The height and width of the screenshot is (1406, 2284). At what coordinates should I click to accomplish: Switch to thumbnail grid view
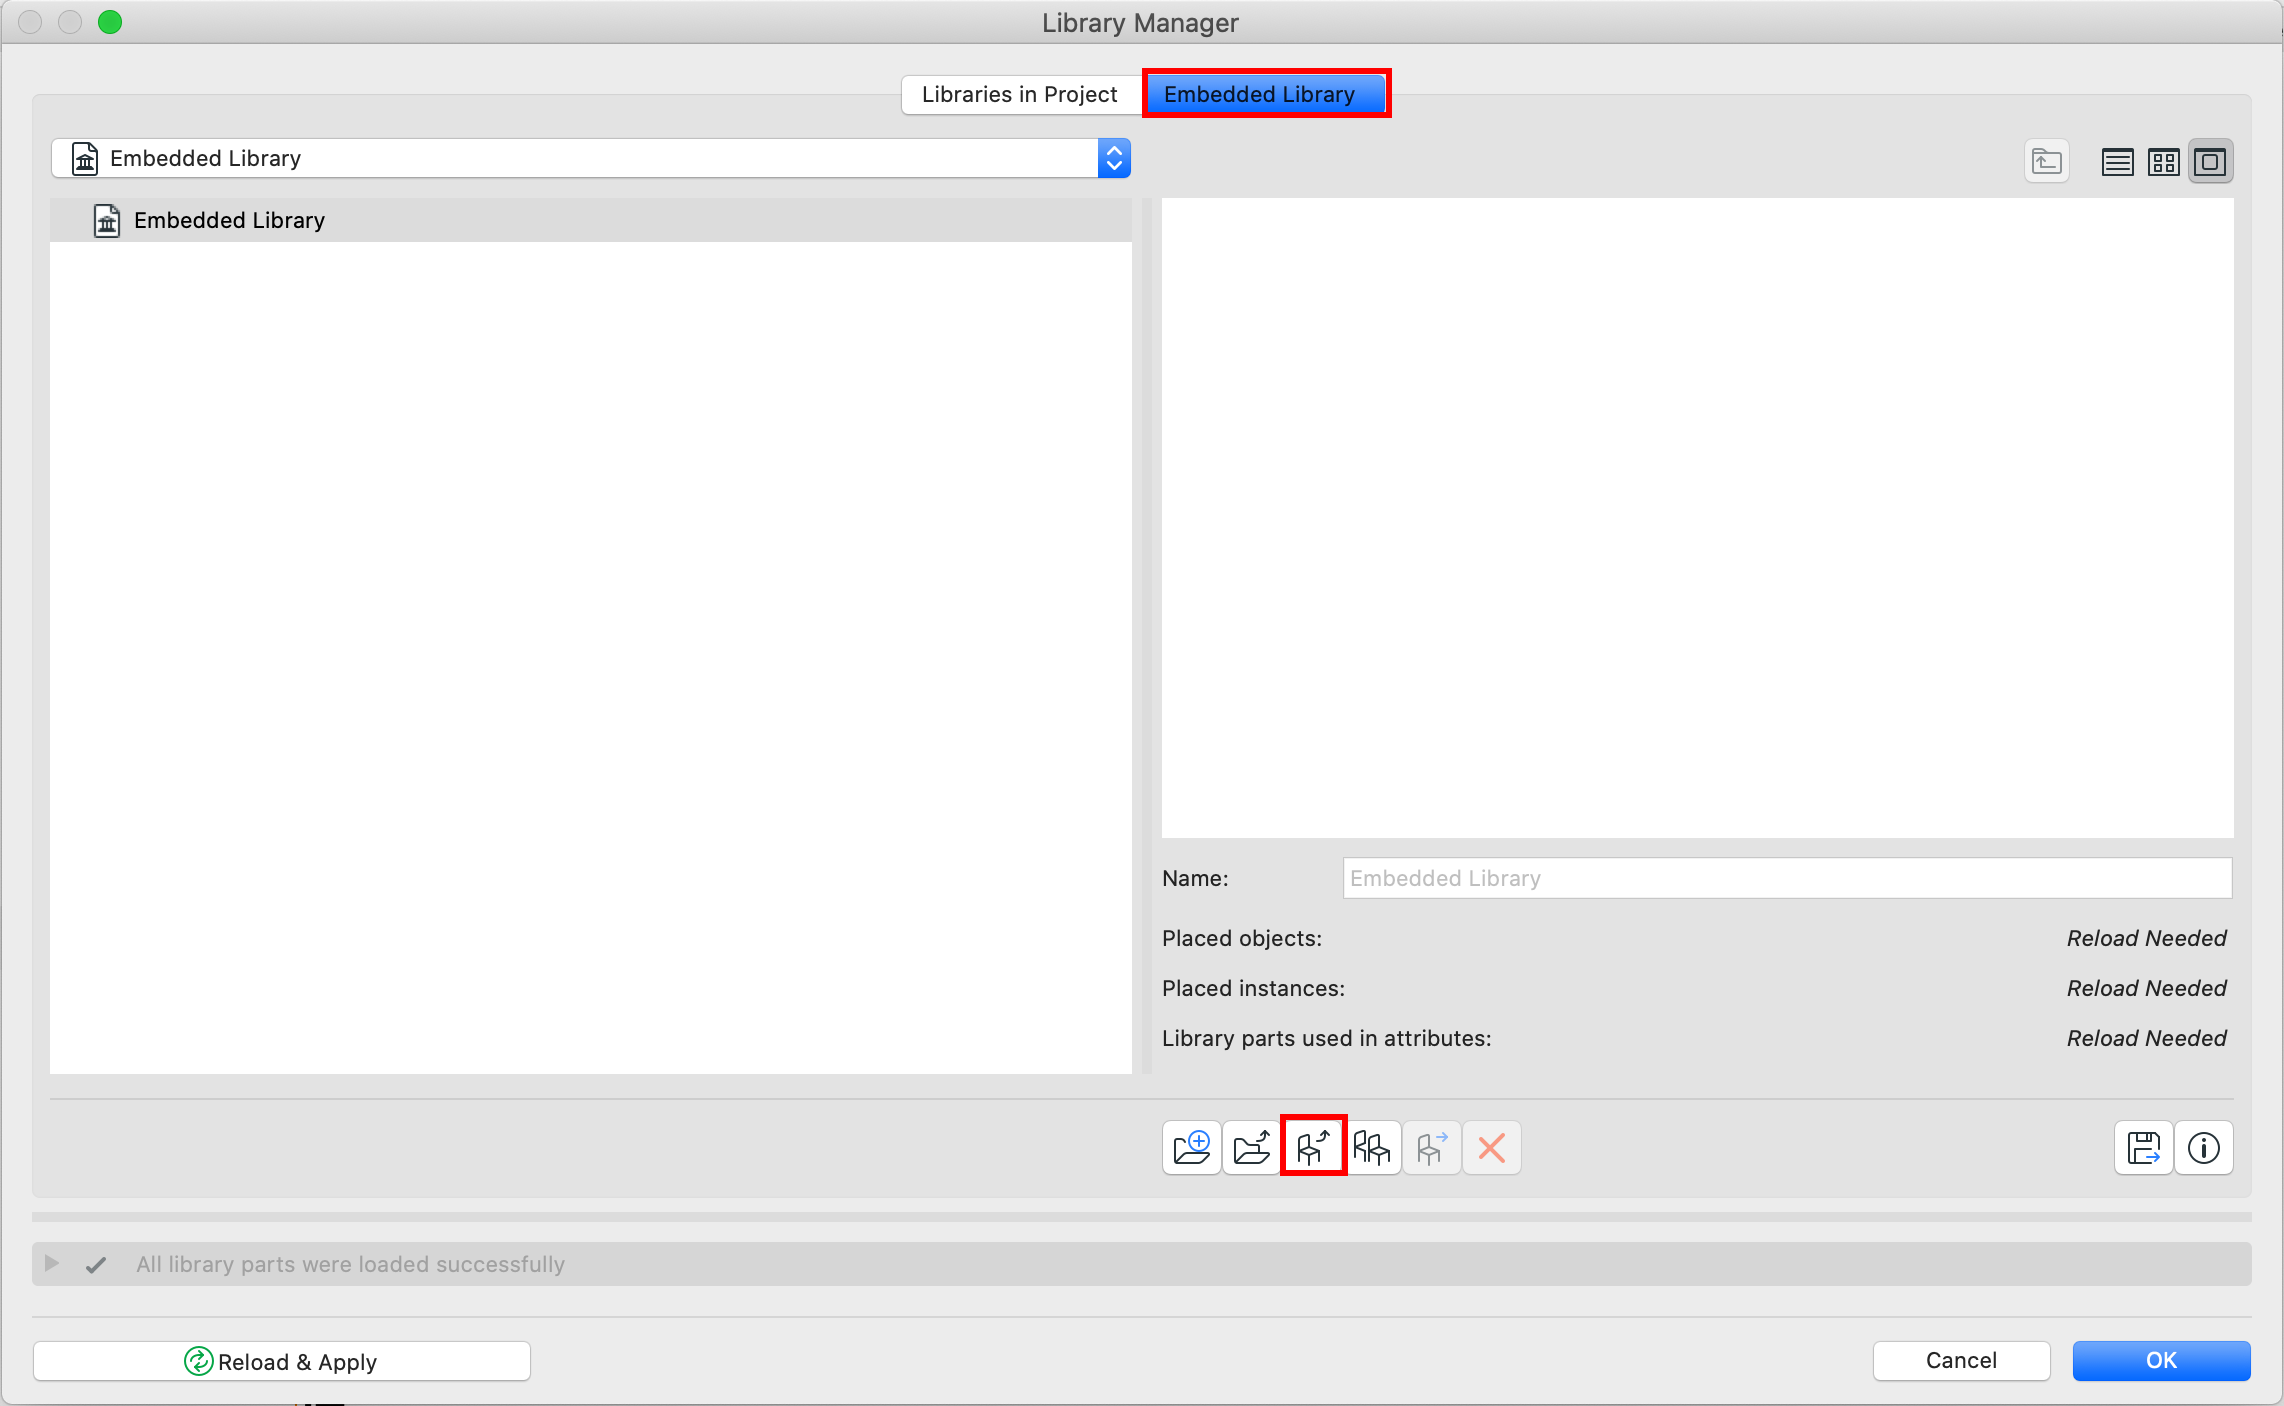pyautogui.click(x=2163, y=161)
